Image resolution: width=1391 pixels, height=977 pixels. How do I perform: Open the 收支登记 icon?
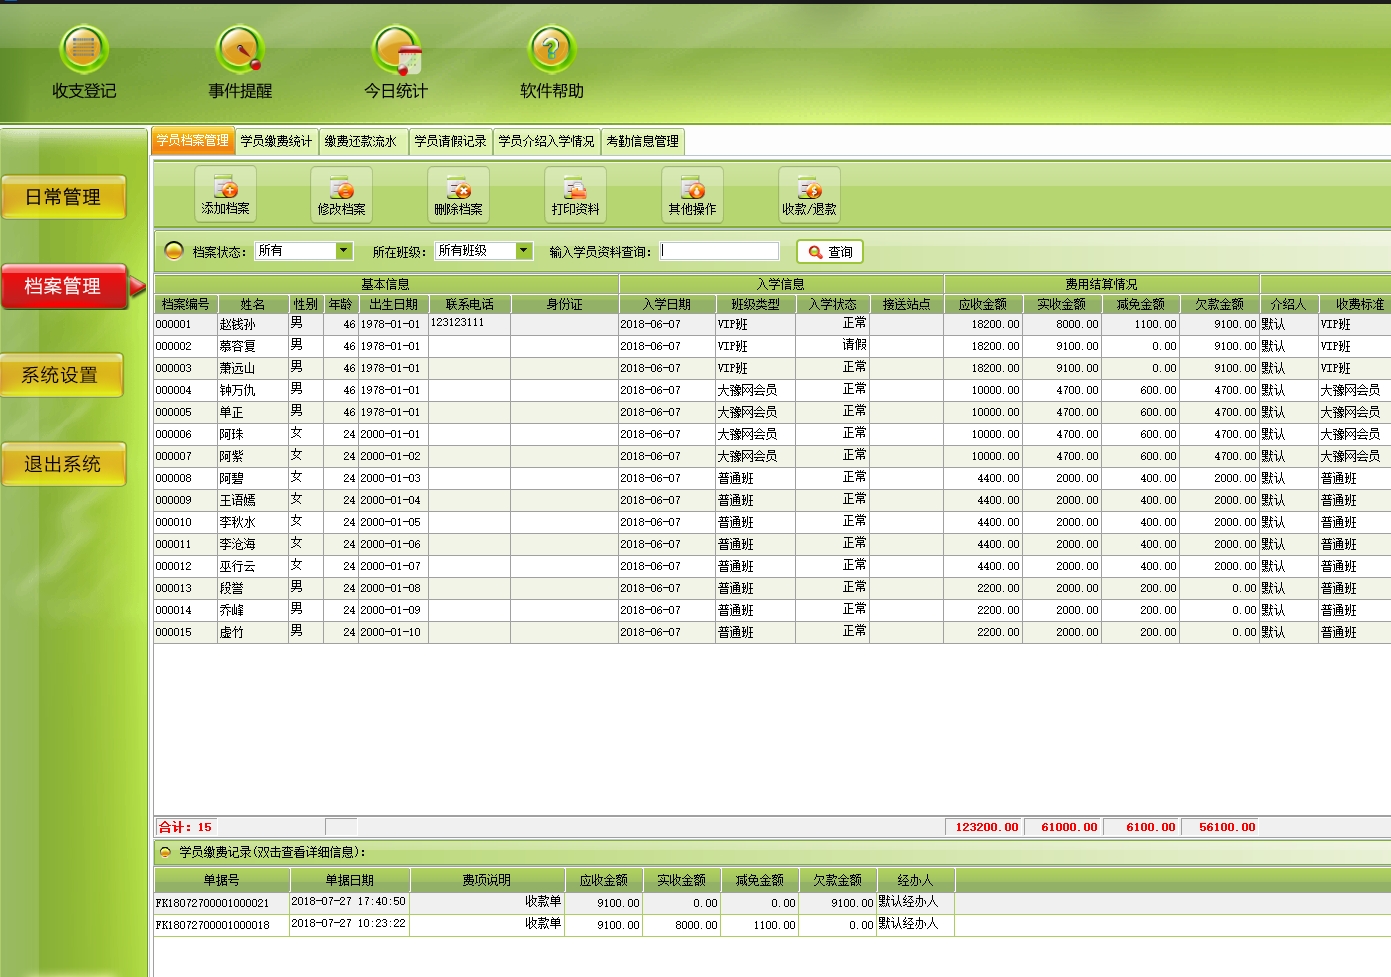[84, 51]
